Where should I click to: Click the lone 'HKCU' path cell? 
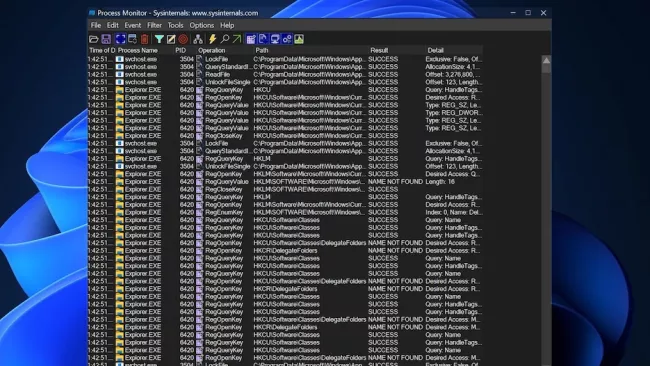tap(262, 90)
